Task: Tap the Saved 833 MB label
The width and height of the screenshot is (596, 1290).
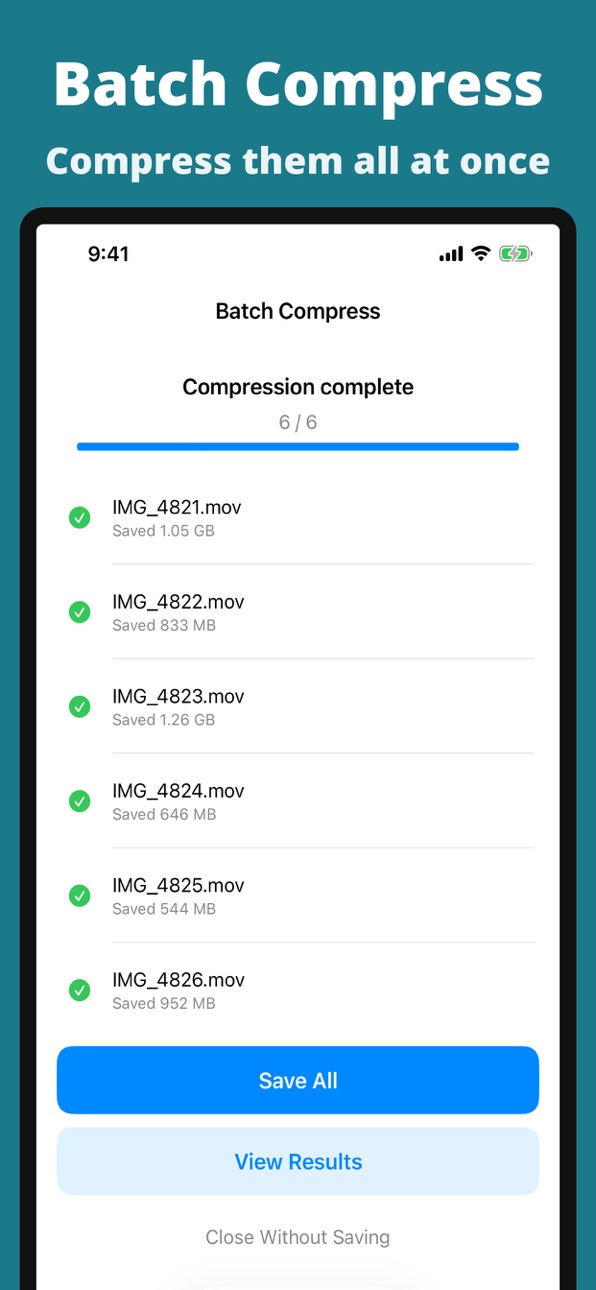Action: point(164,625)
